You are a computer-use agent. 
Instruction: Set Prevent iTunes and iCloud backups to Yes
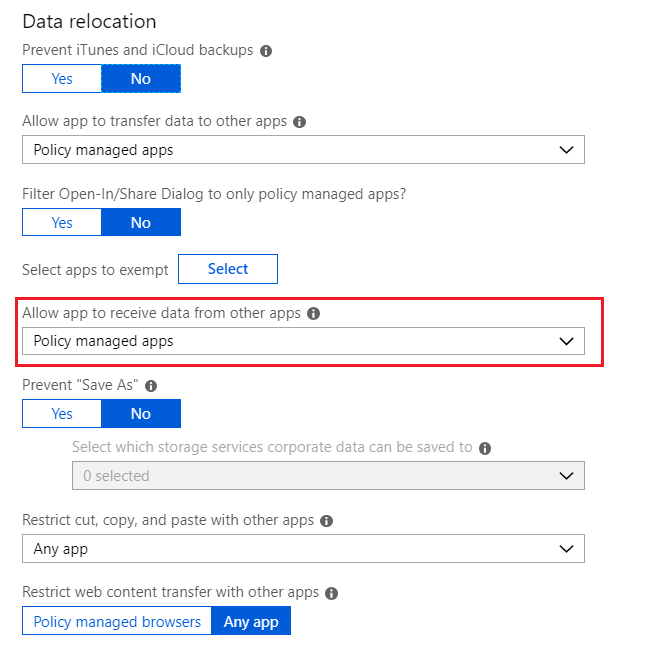click(62, 78)
